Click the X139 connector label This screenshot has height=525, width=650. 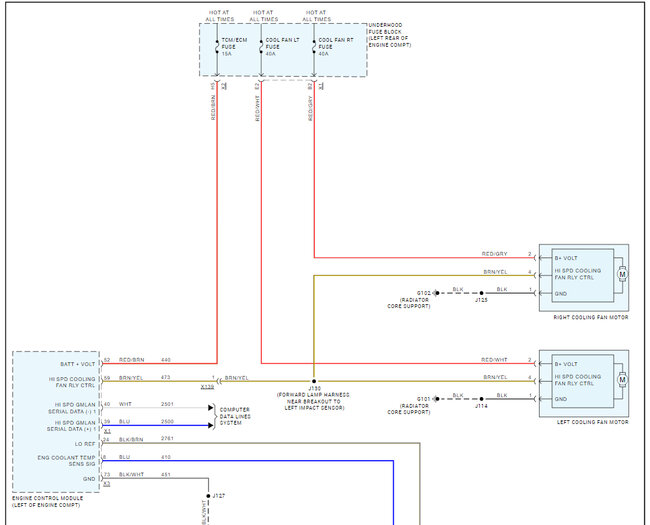click(x=207, y=386)
